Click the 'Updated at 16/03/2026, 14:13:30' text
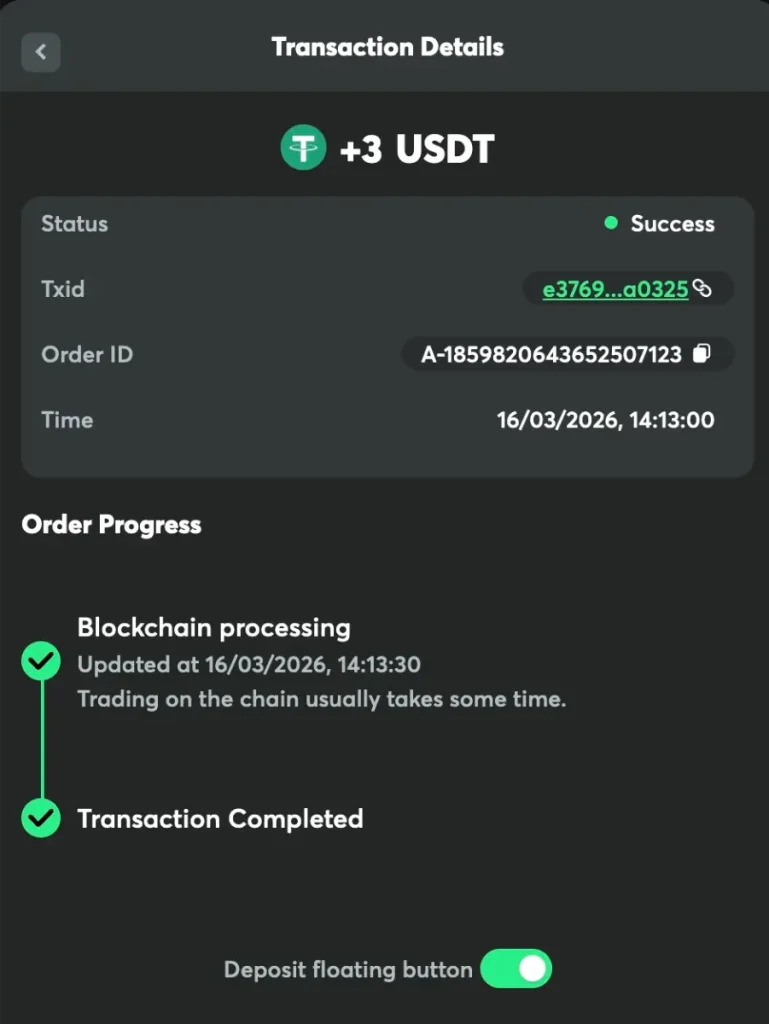This screenshot has height=1024, width=769. [249, 664]
